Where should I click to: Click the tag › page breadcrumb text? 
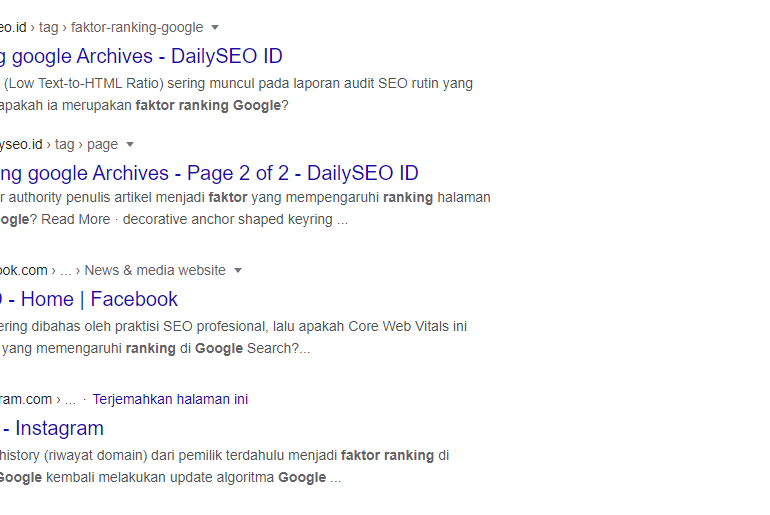coord(86,144)
